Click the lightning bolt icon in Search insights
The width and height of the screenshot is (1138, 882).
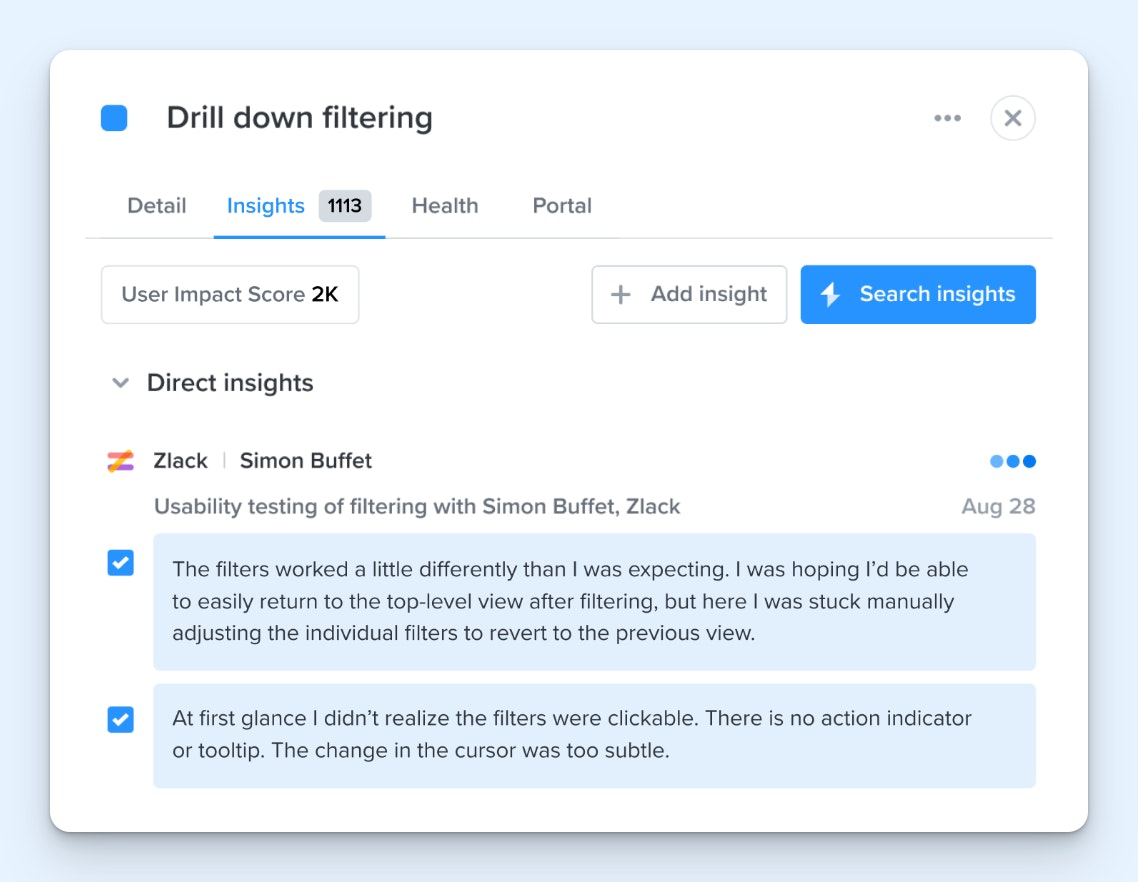pyautogui.click(x=830, y=294)
